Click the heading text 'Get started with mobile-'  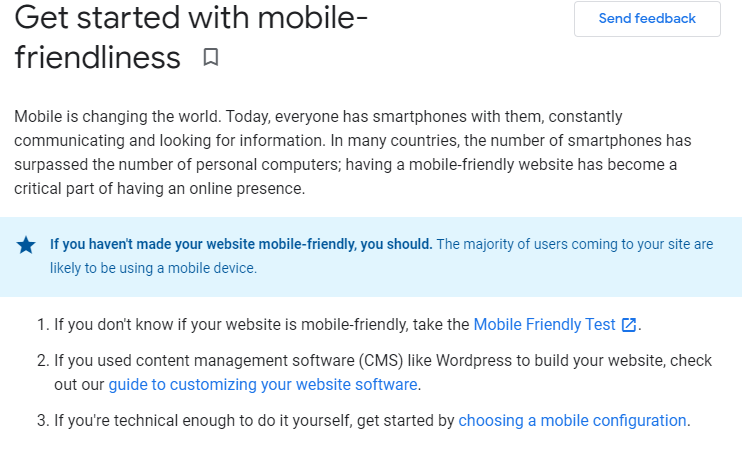click(191, 18)
